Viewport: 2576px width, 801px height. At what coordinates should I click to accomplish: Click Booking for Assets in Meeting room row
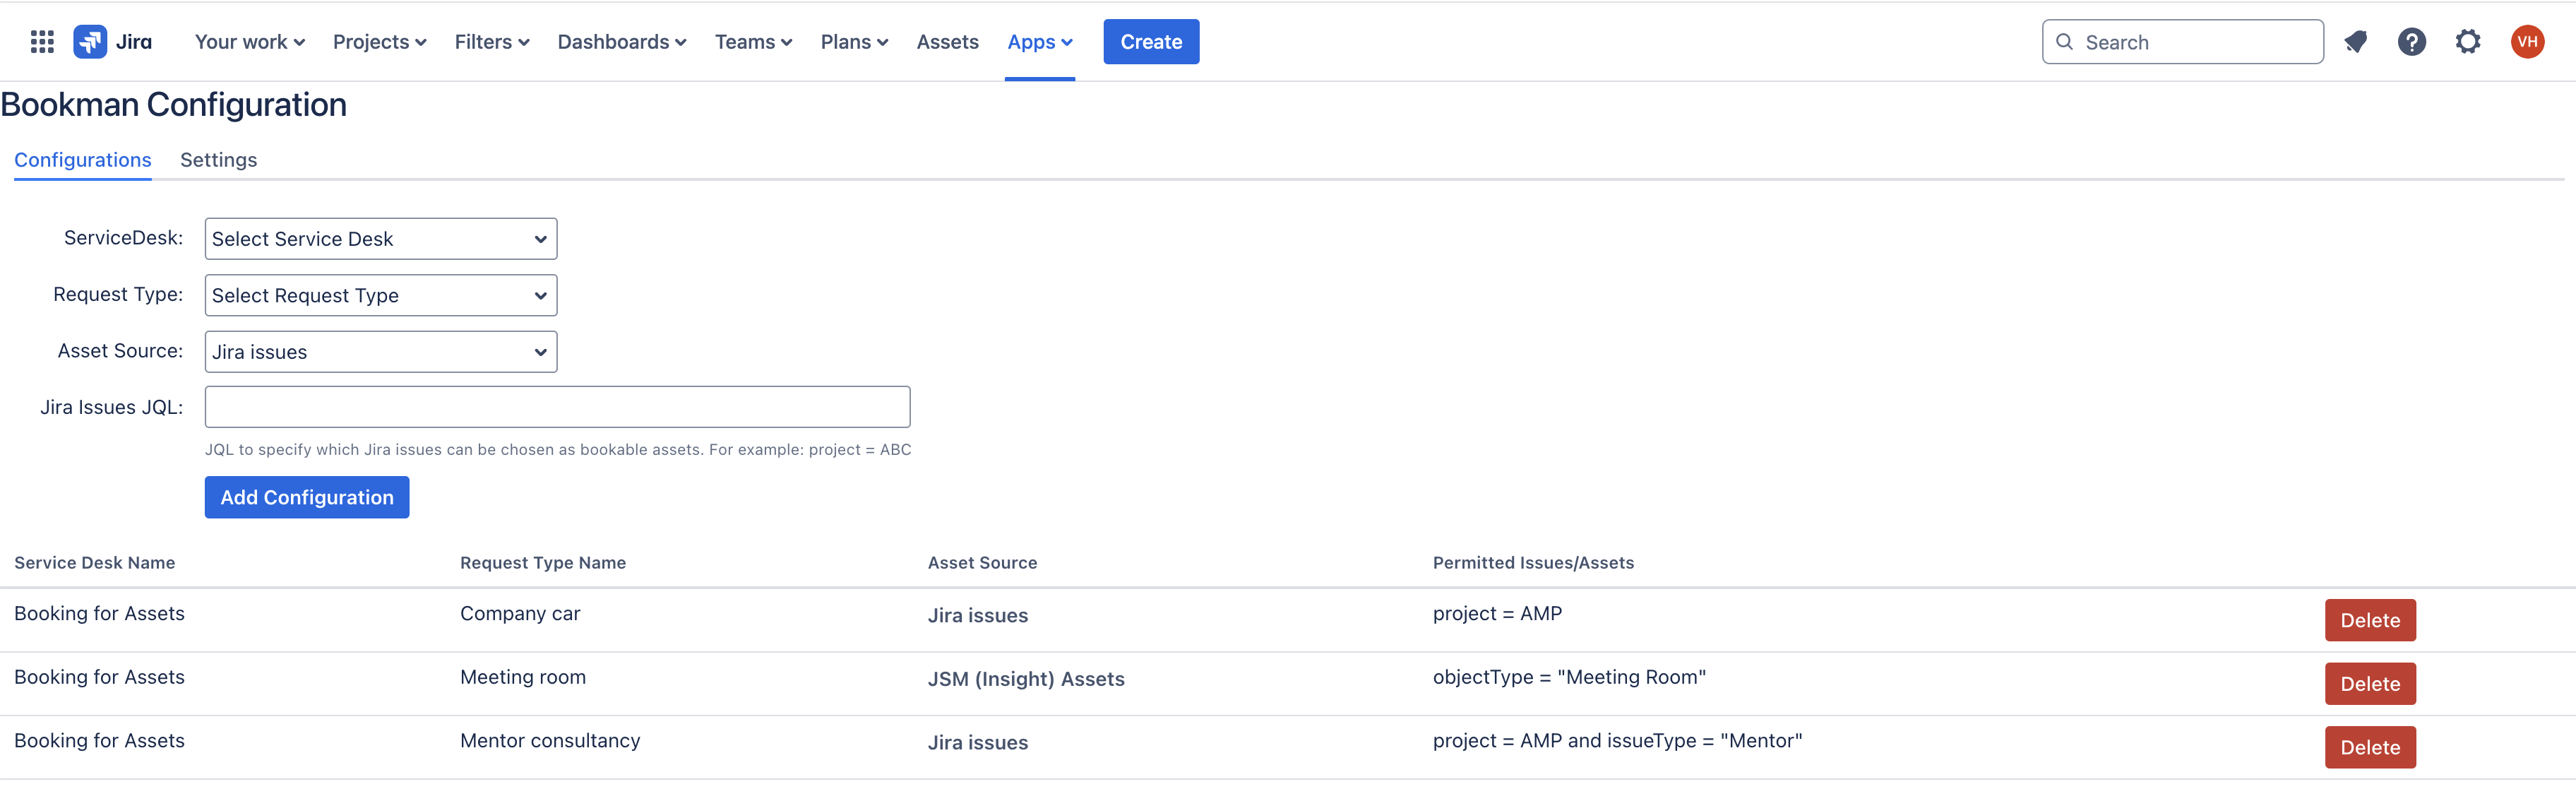coord(99,677)
